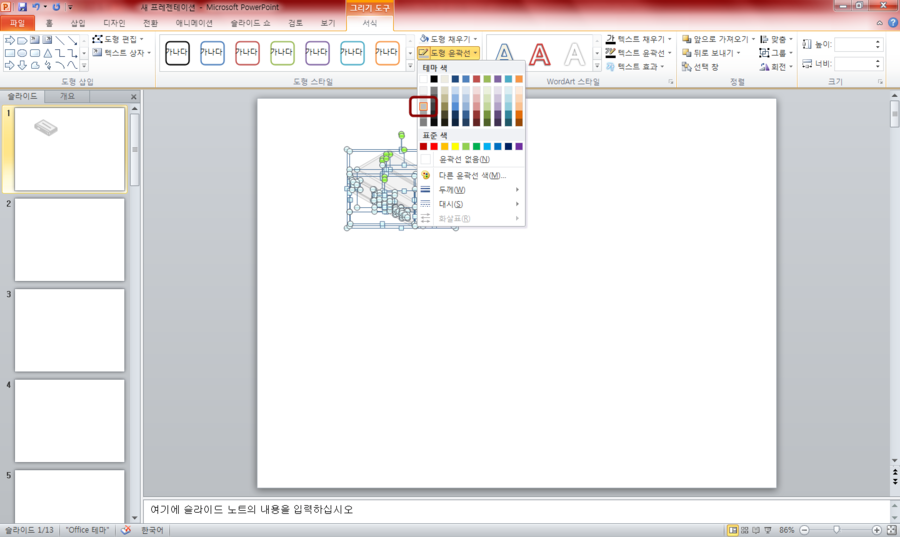The height and width of the screenshot is (537, 900).
Task: Click the zoom slider handle
Action: (x=836, y=530)
